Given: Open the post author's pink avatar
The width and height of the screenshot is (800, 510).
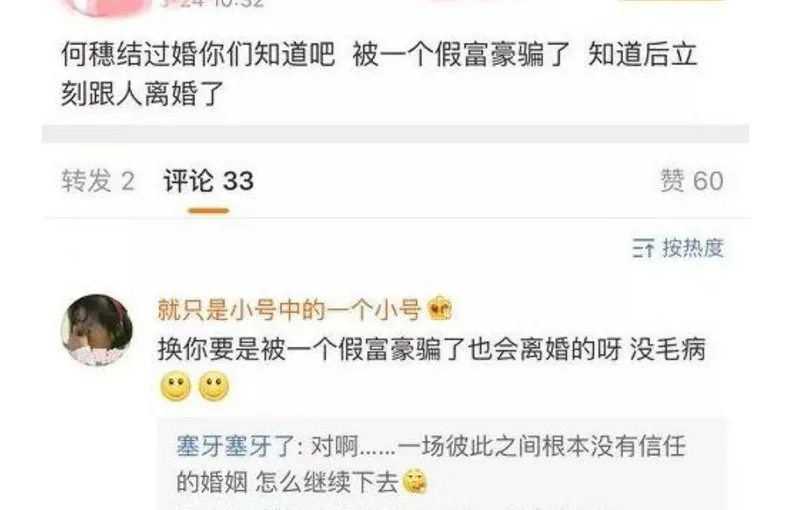Looking at the screenshot, I should [x=106, y=6].
